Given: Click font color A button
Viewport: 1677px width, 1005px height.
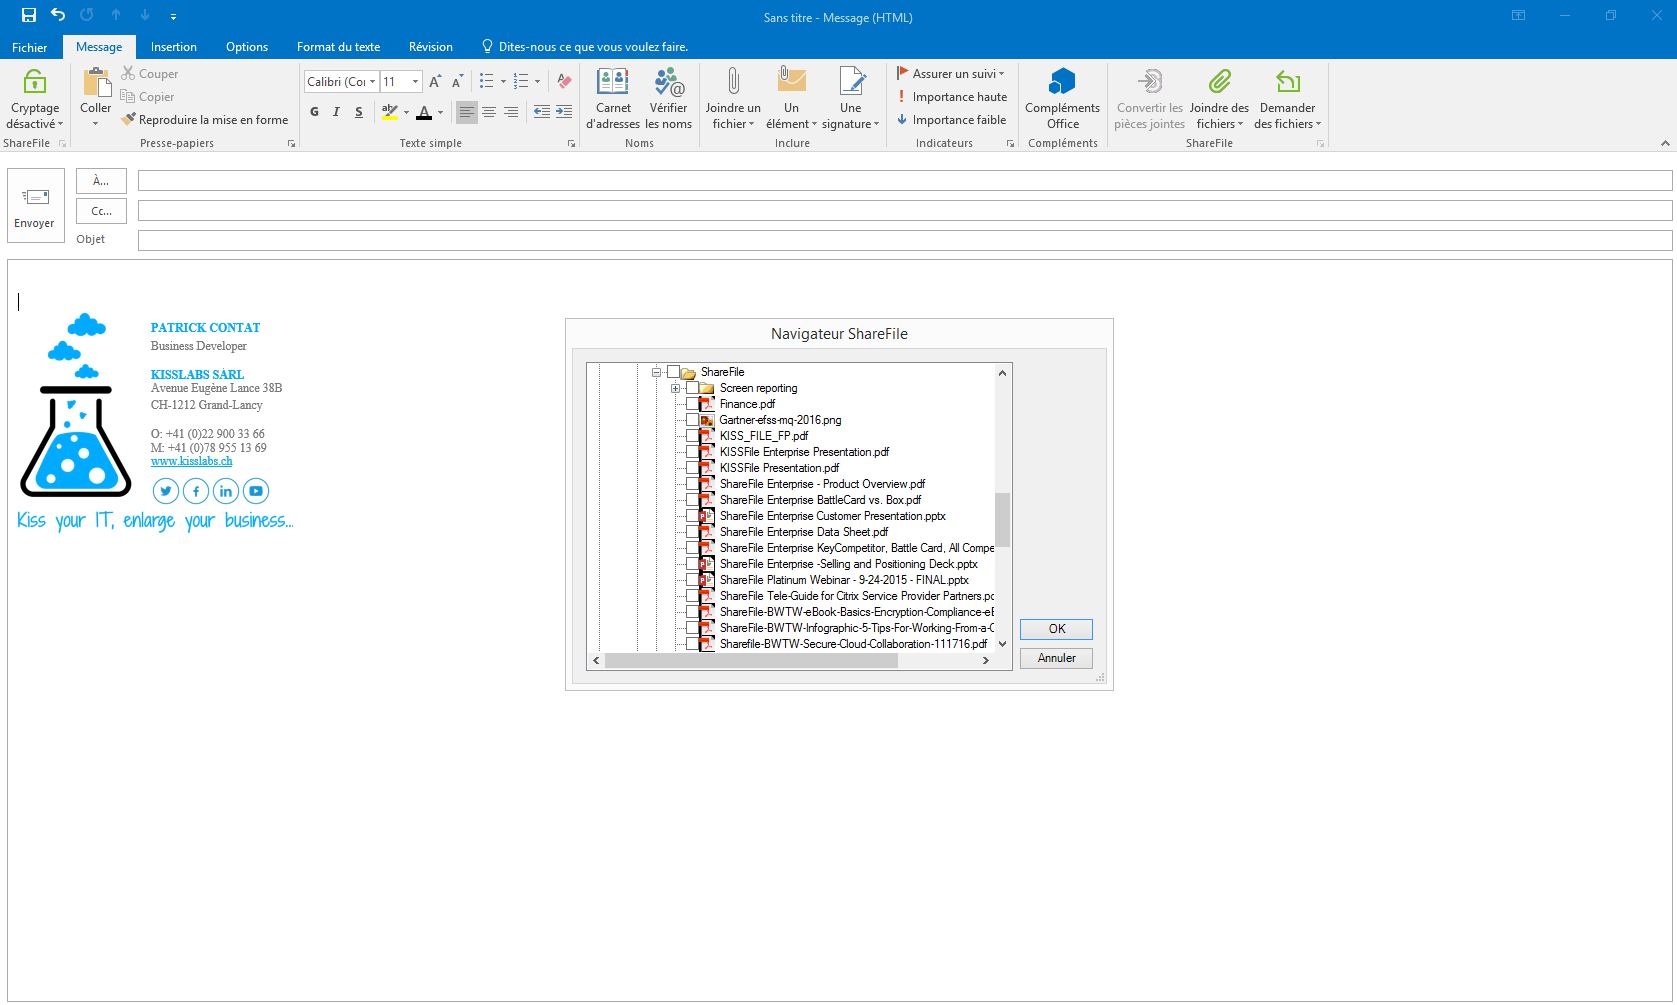Looking at the screenshot, I should [x=425, y=112].
